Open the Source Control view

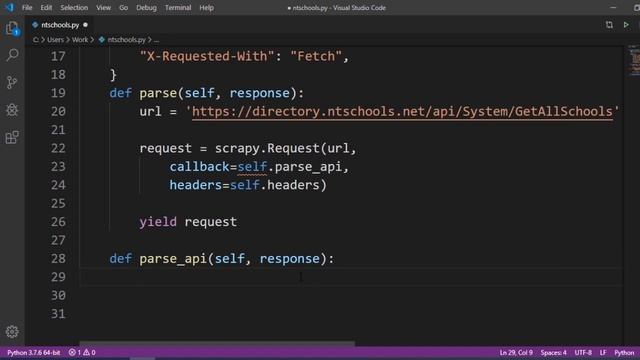12,82
